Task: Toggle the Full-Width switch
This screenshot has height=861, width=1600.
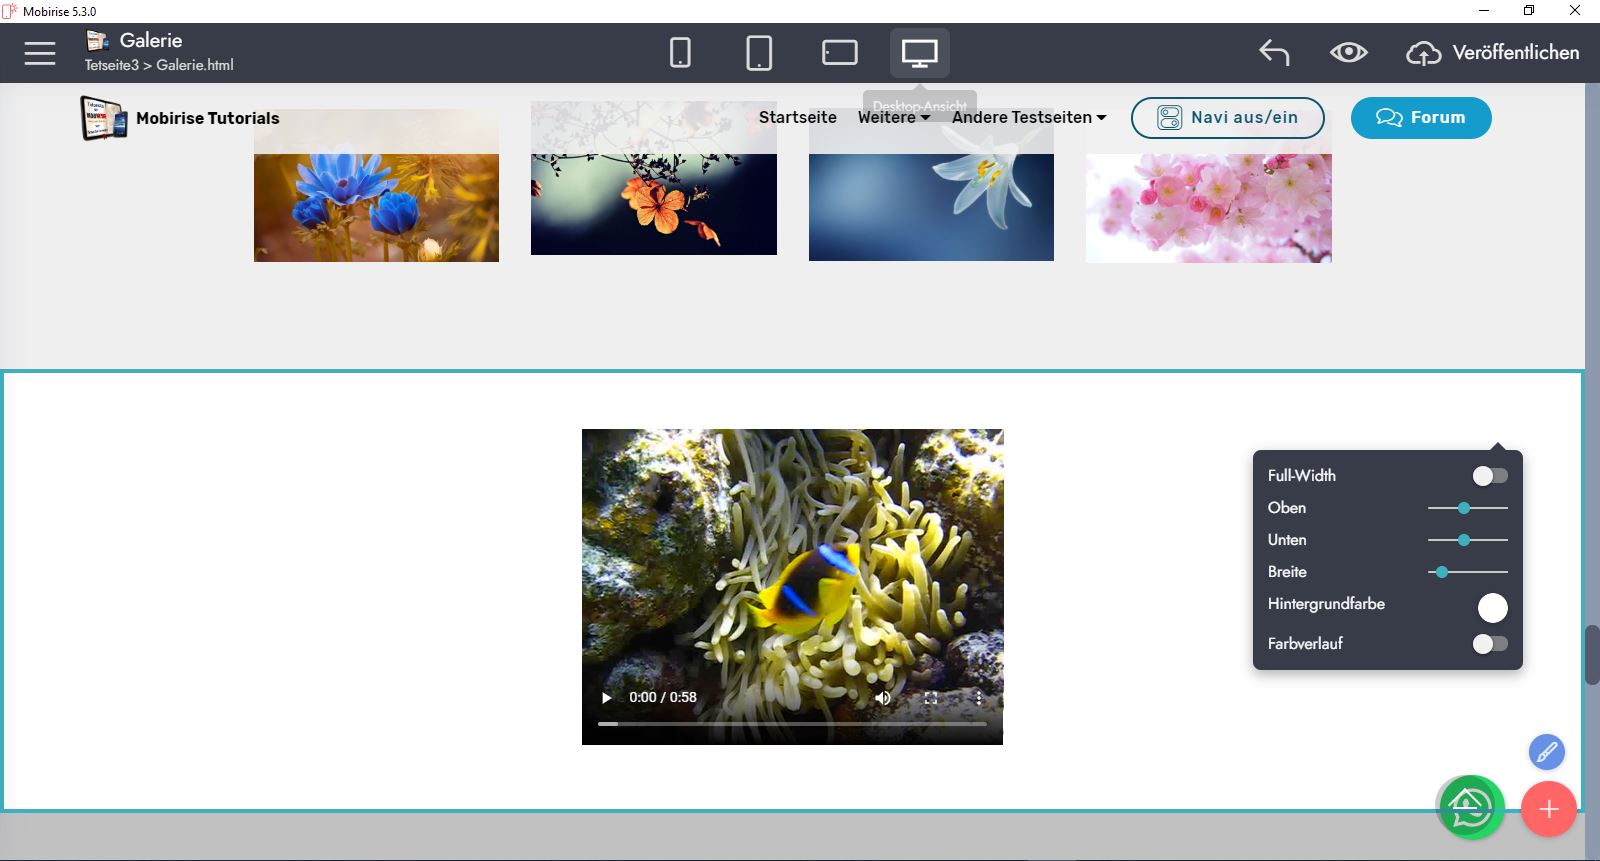Action: point(1489,476)
